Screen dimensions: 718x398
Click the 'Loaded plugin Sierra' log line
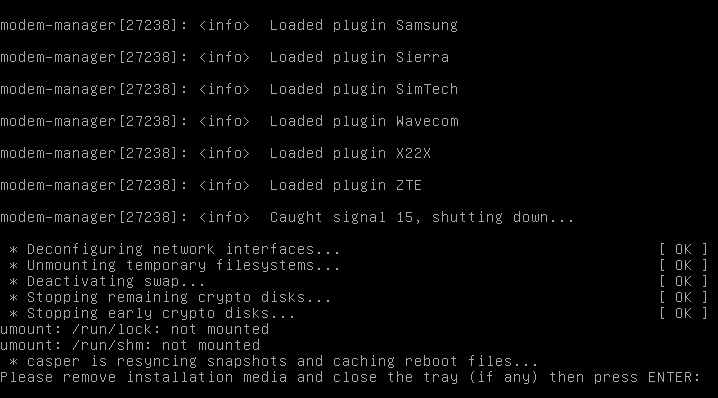pyautogui.click(x=224, y=57)
